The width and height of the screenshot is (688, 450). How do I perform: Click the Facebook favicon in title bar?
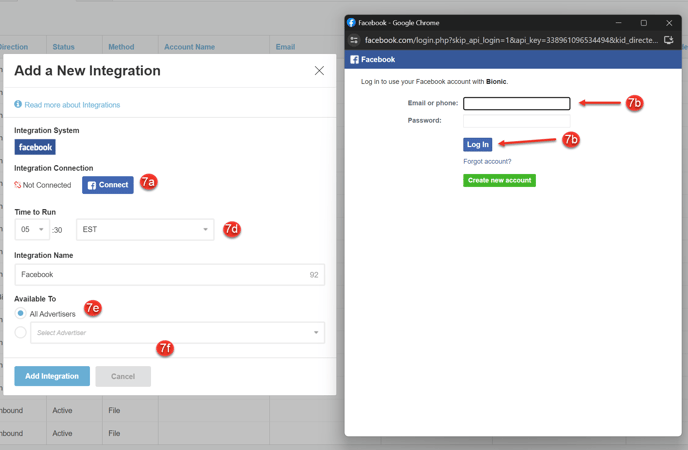(x=351, y=22)
